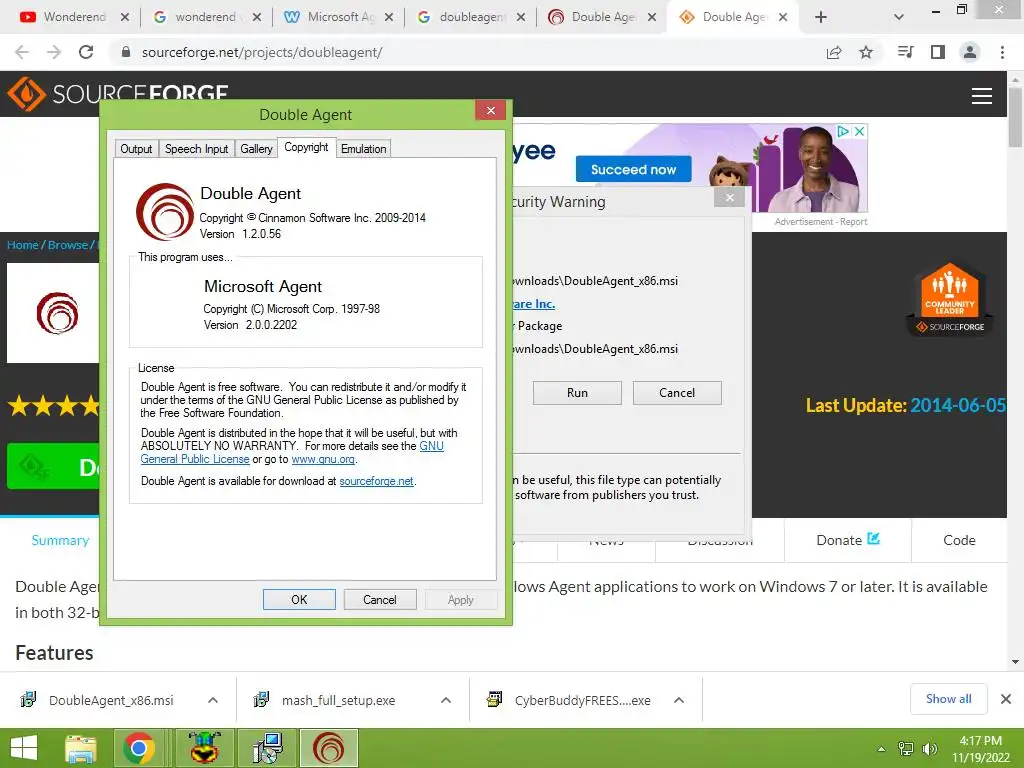This screenshot has height=768, width=1024.
Task: Click the Succeed now ad button
Action: click(633, 169)
